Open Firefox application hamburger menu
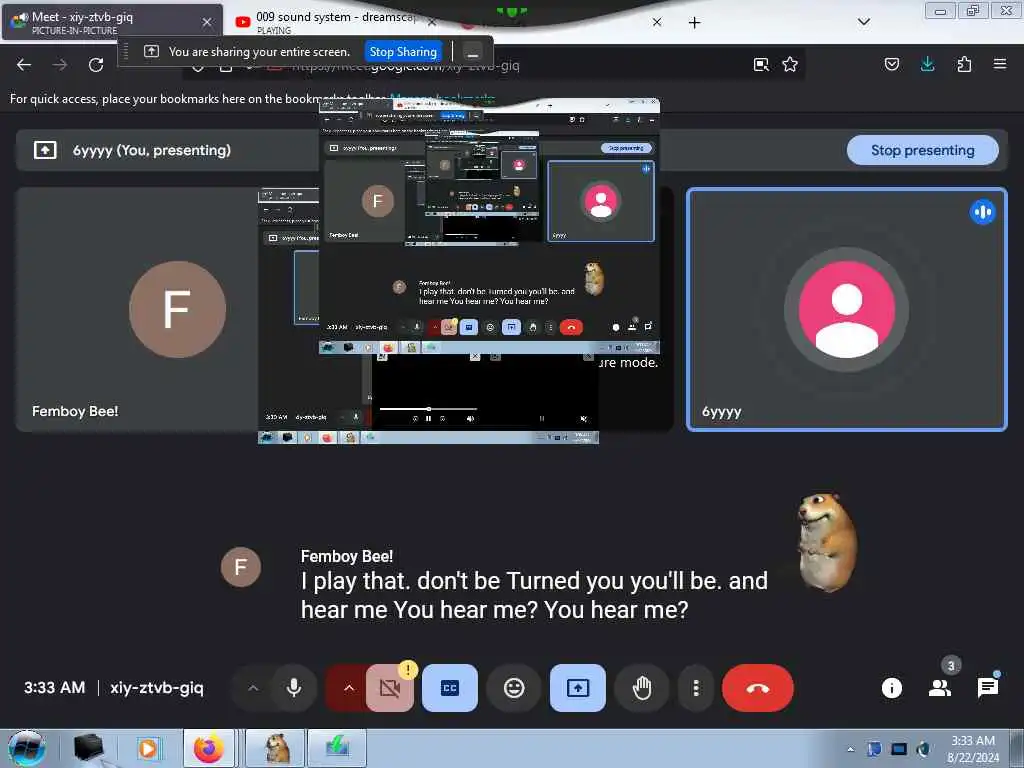1024x768 pixels. pyautogui.click(x=1000, y=64)
